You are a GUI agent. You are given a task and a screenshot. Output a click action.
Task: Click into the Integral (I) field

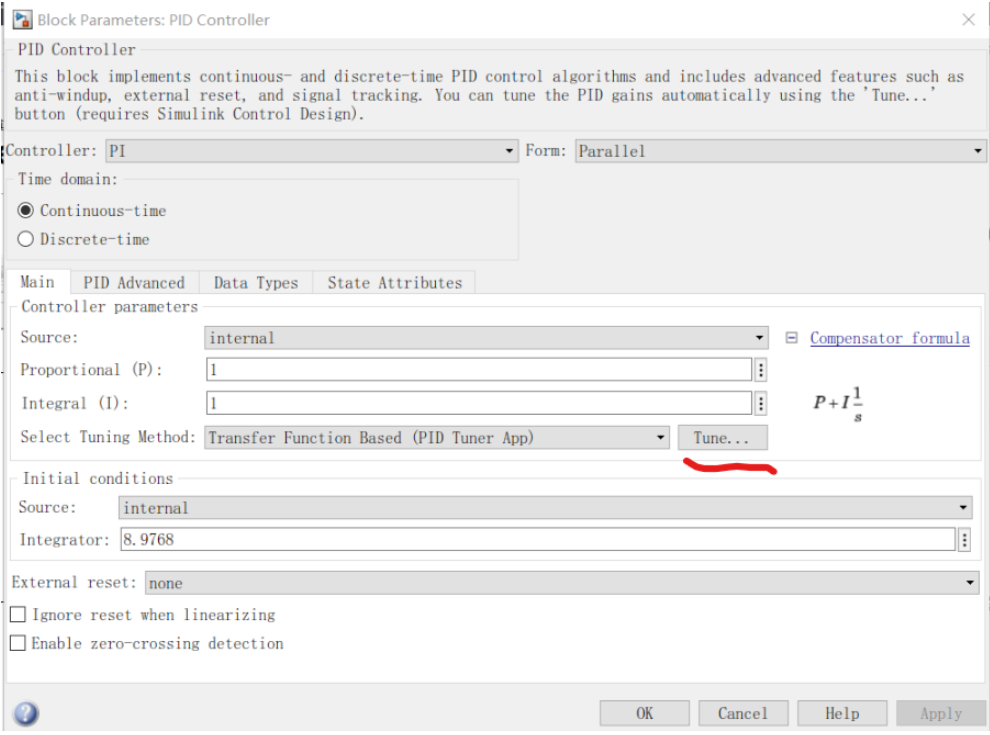click(479, 403)
